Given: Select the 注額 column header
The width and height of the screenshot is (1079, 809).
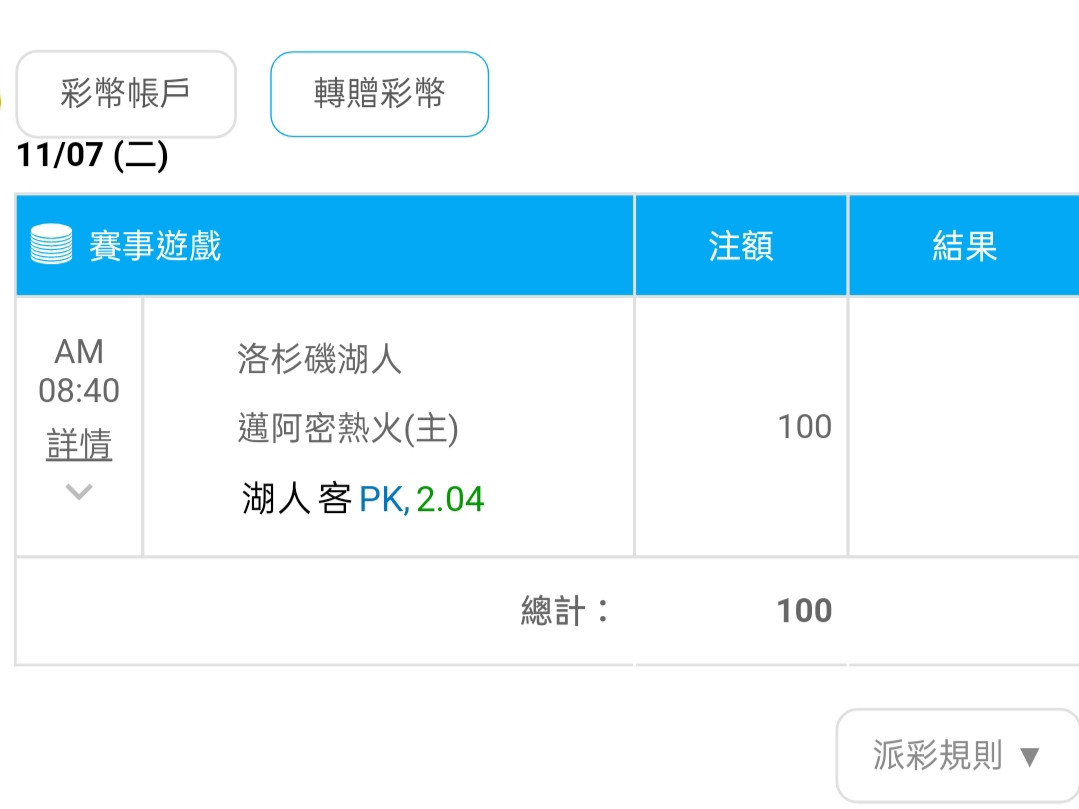Looking at the screenshot, I should pyautogui.click(x=741, y=245).
